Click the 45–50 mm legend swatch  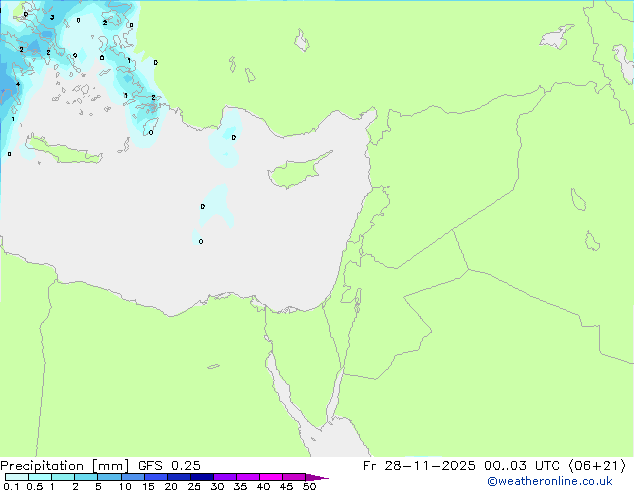[x=294, y=477]
